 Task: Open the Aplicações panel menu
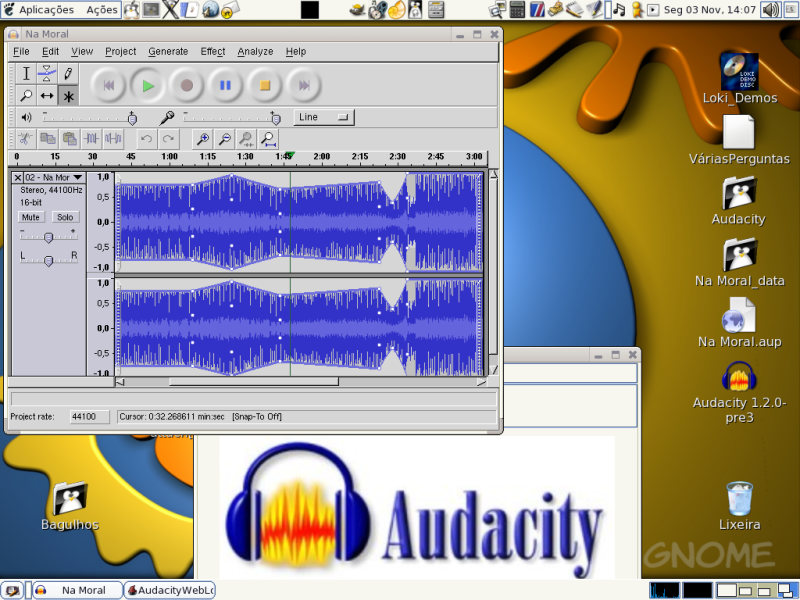click(38, 10)
